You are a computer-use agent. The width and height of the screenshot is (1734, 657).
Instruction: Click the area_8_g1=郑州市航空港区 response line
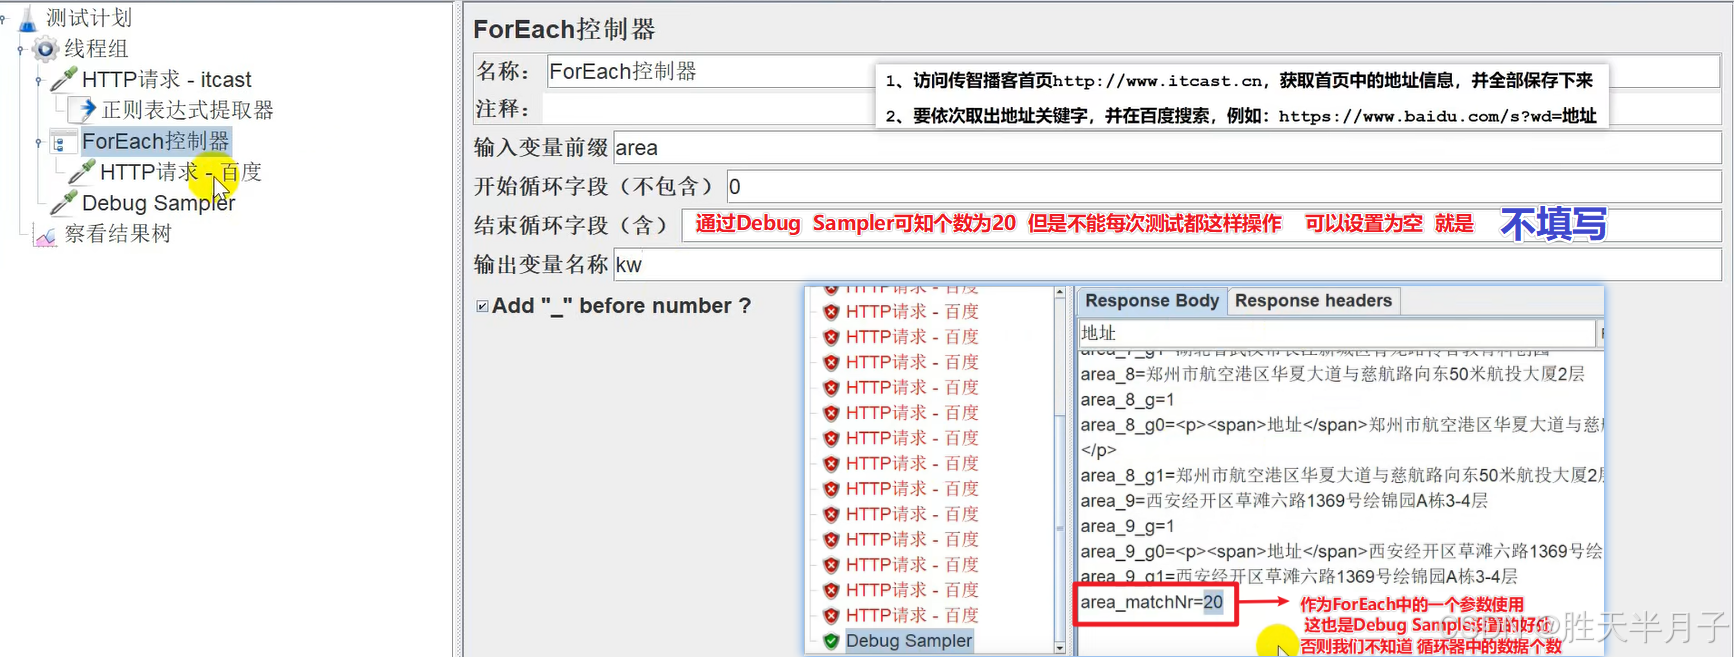coord(1340,475)
